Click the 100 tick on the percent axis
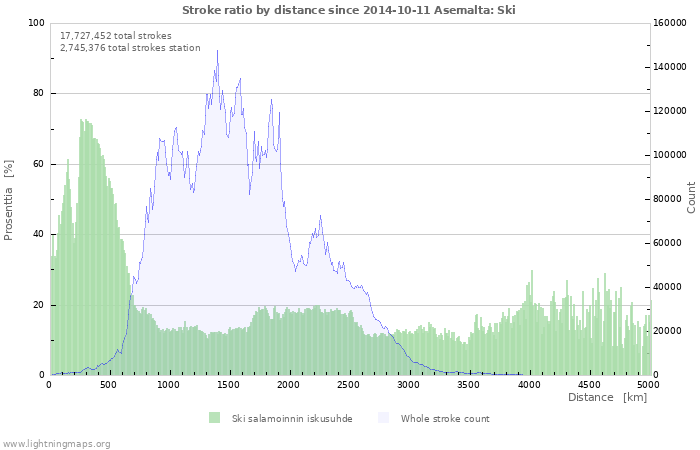Image resolution: width=700 pixels, height=450 pixels. pos(36,23)
